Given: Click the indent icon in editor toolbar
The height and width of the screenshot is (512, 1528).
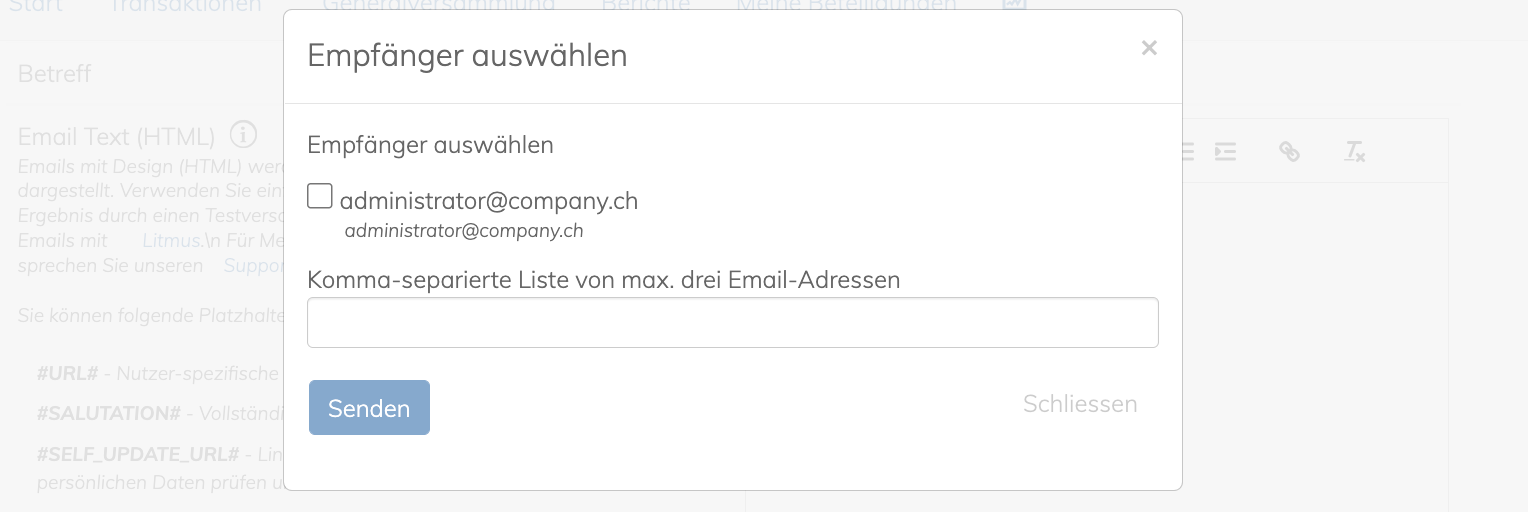Looking at the screenshot, I should point(1226,152).
